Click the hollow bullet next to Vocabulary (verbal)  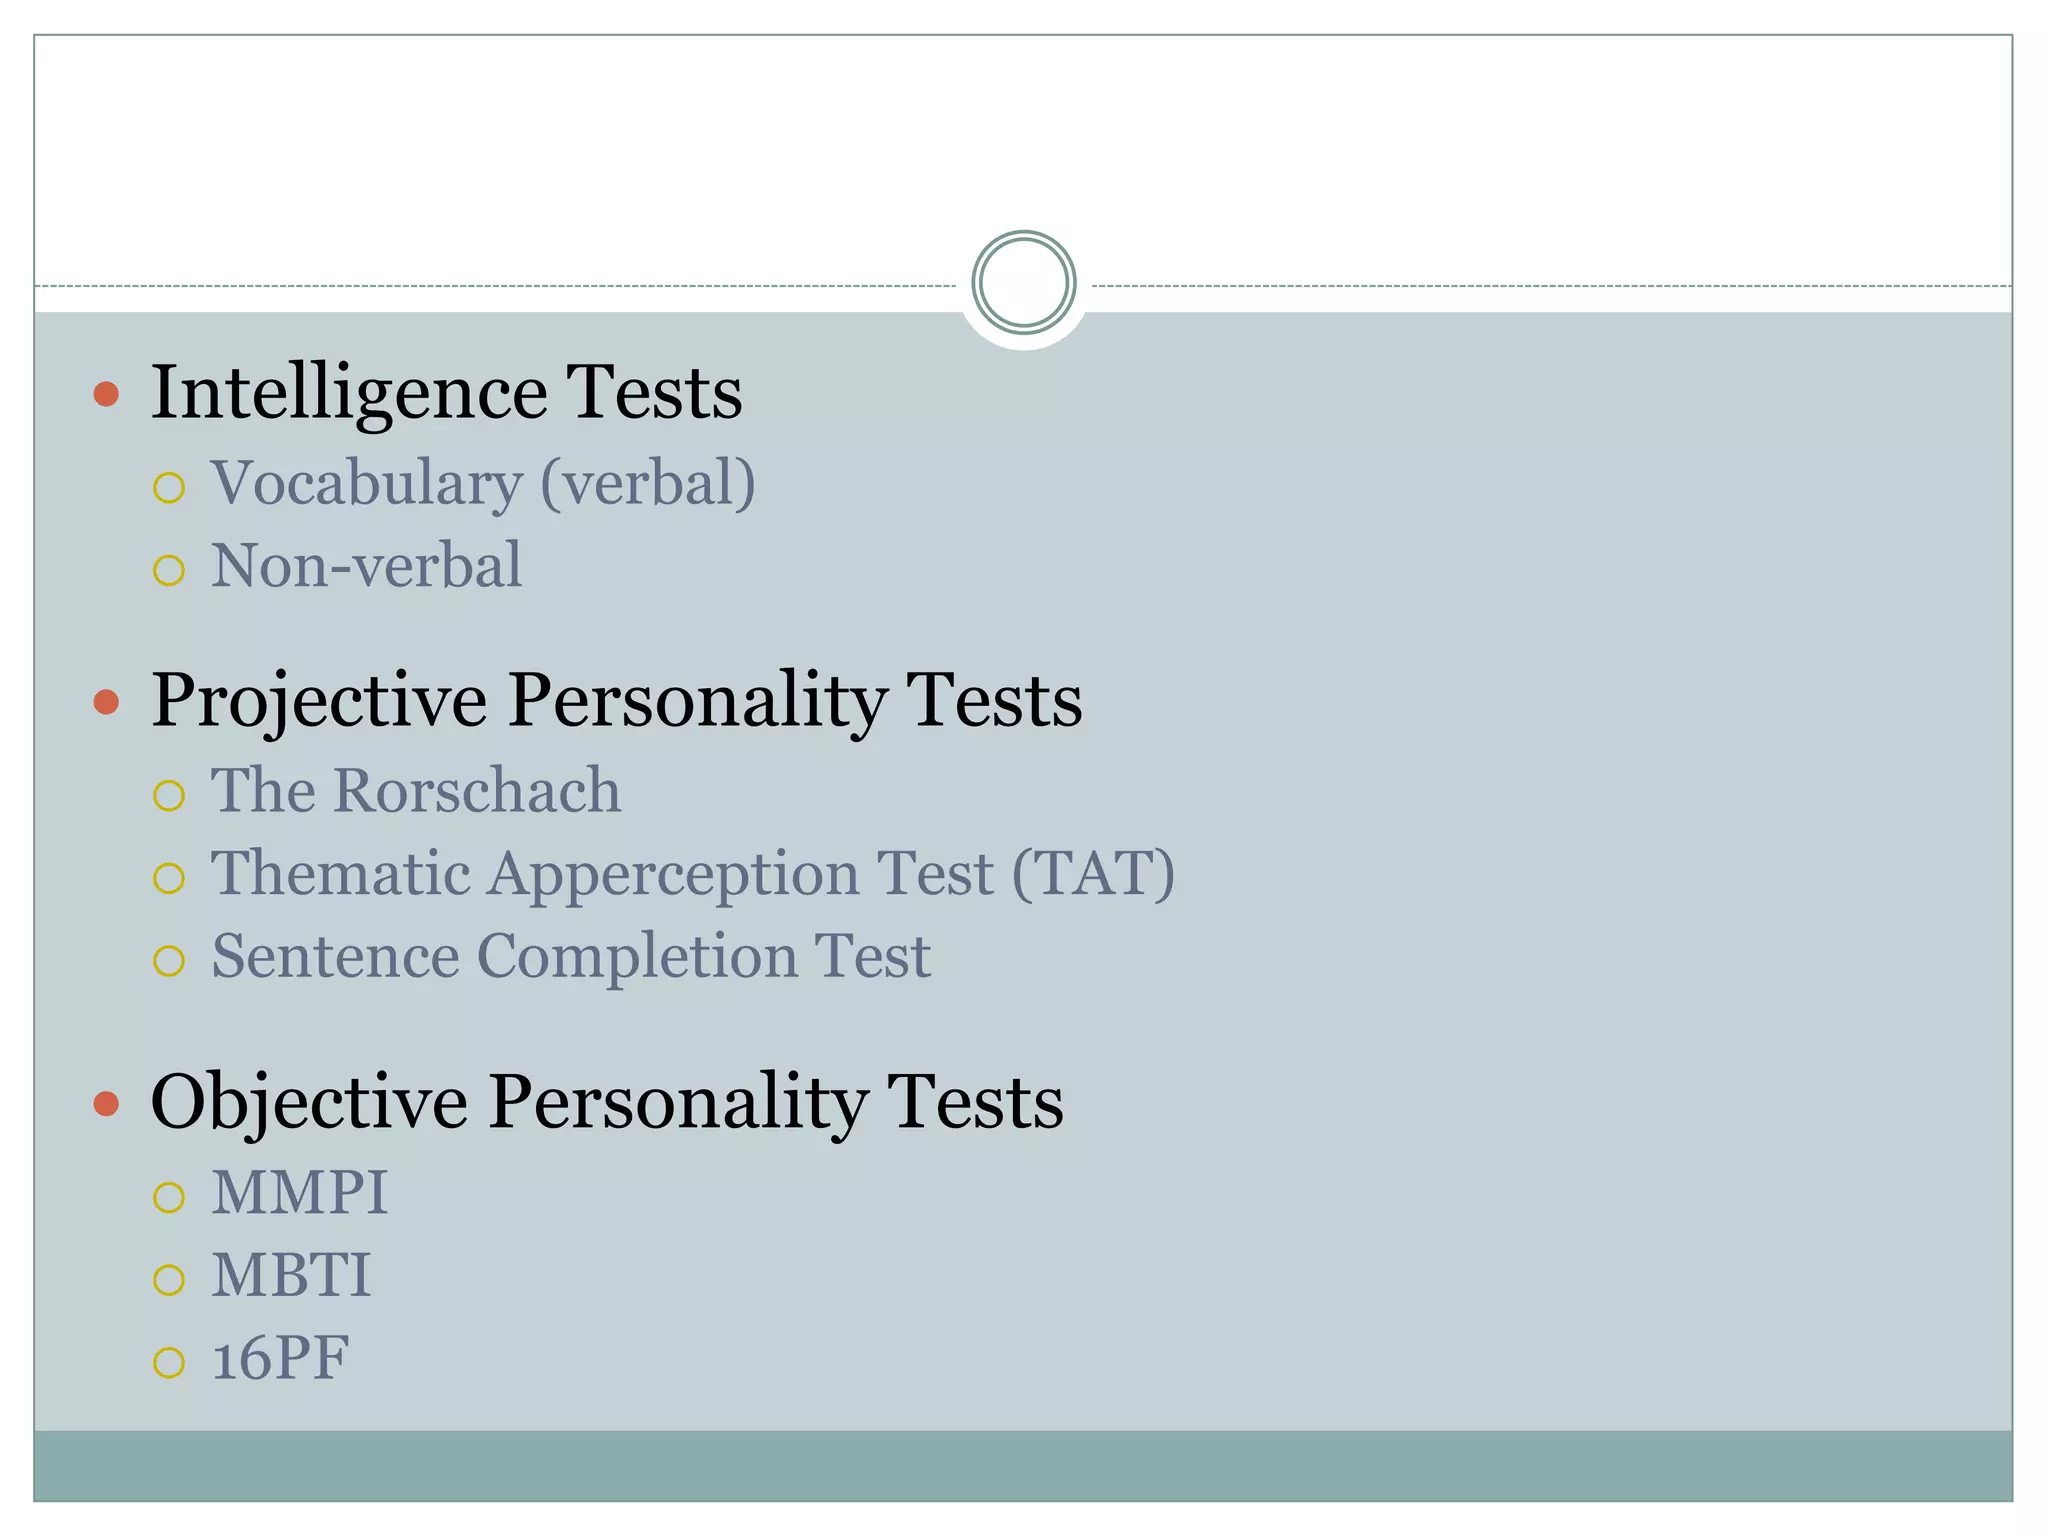[x=169, y=488]
